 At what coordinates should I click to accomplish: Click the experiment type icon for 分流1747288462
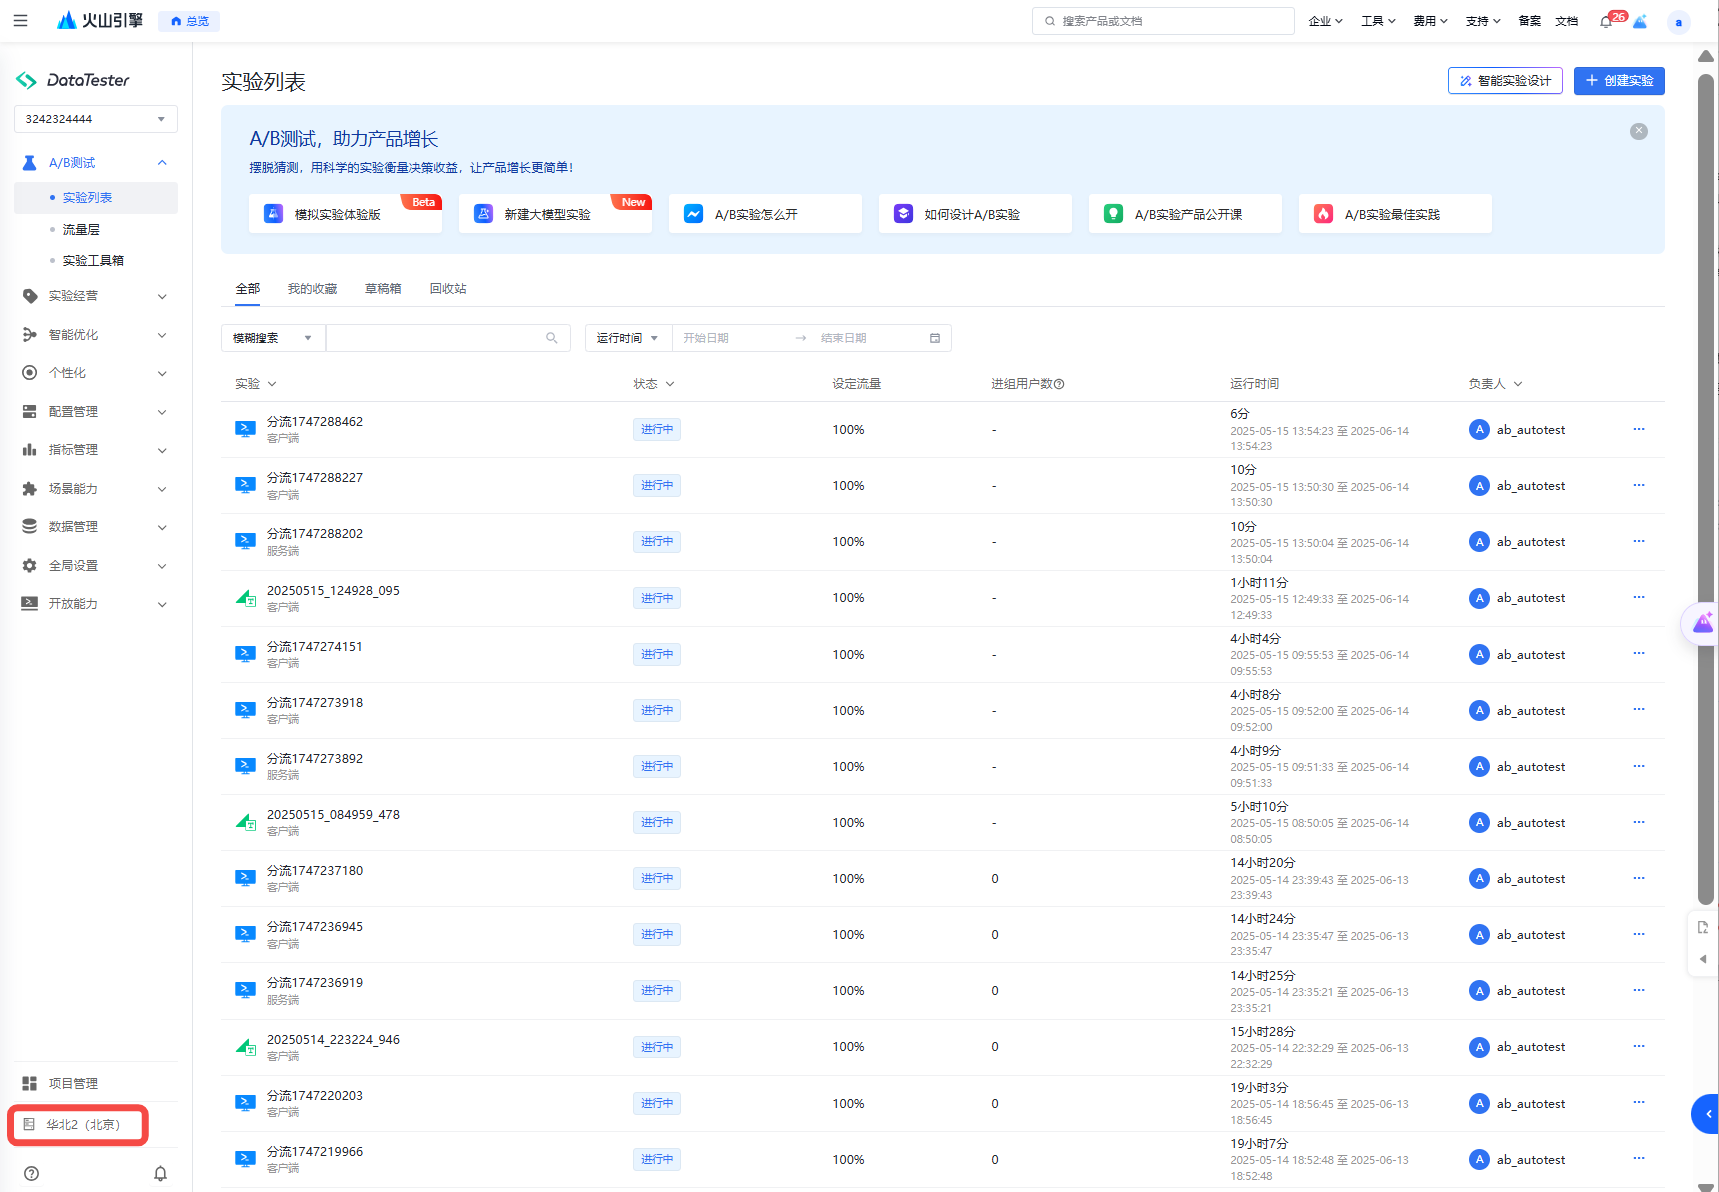point(245,429)
